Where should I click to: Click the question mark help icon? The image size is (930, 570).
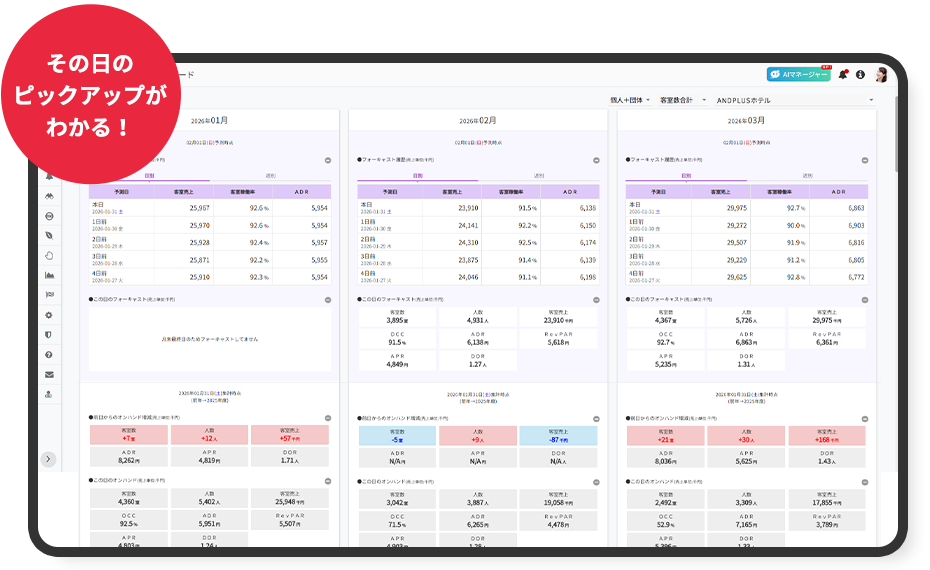(x=49, y=354)
